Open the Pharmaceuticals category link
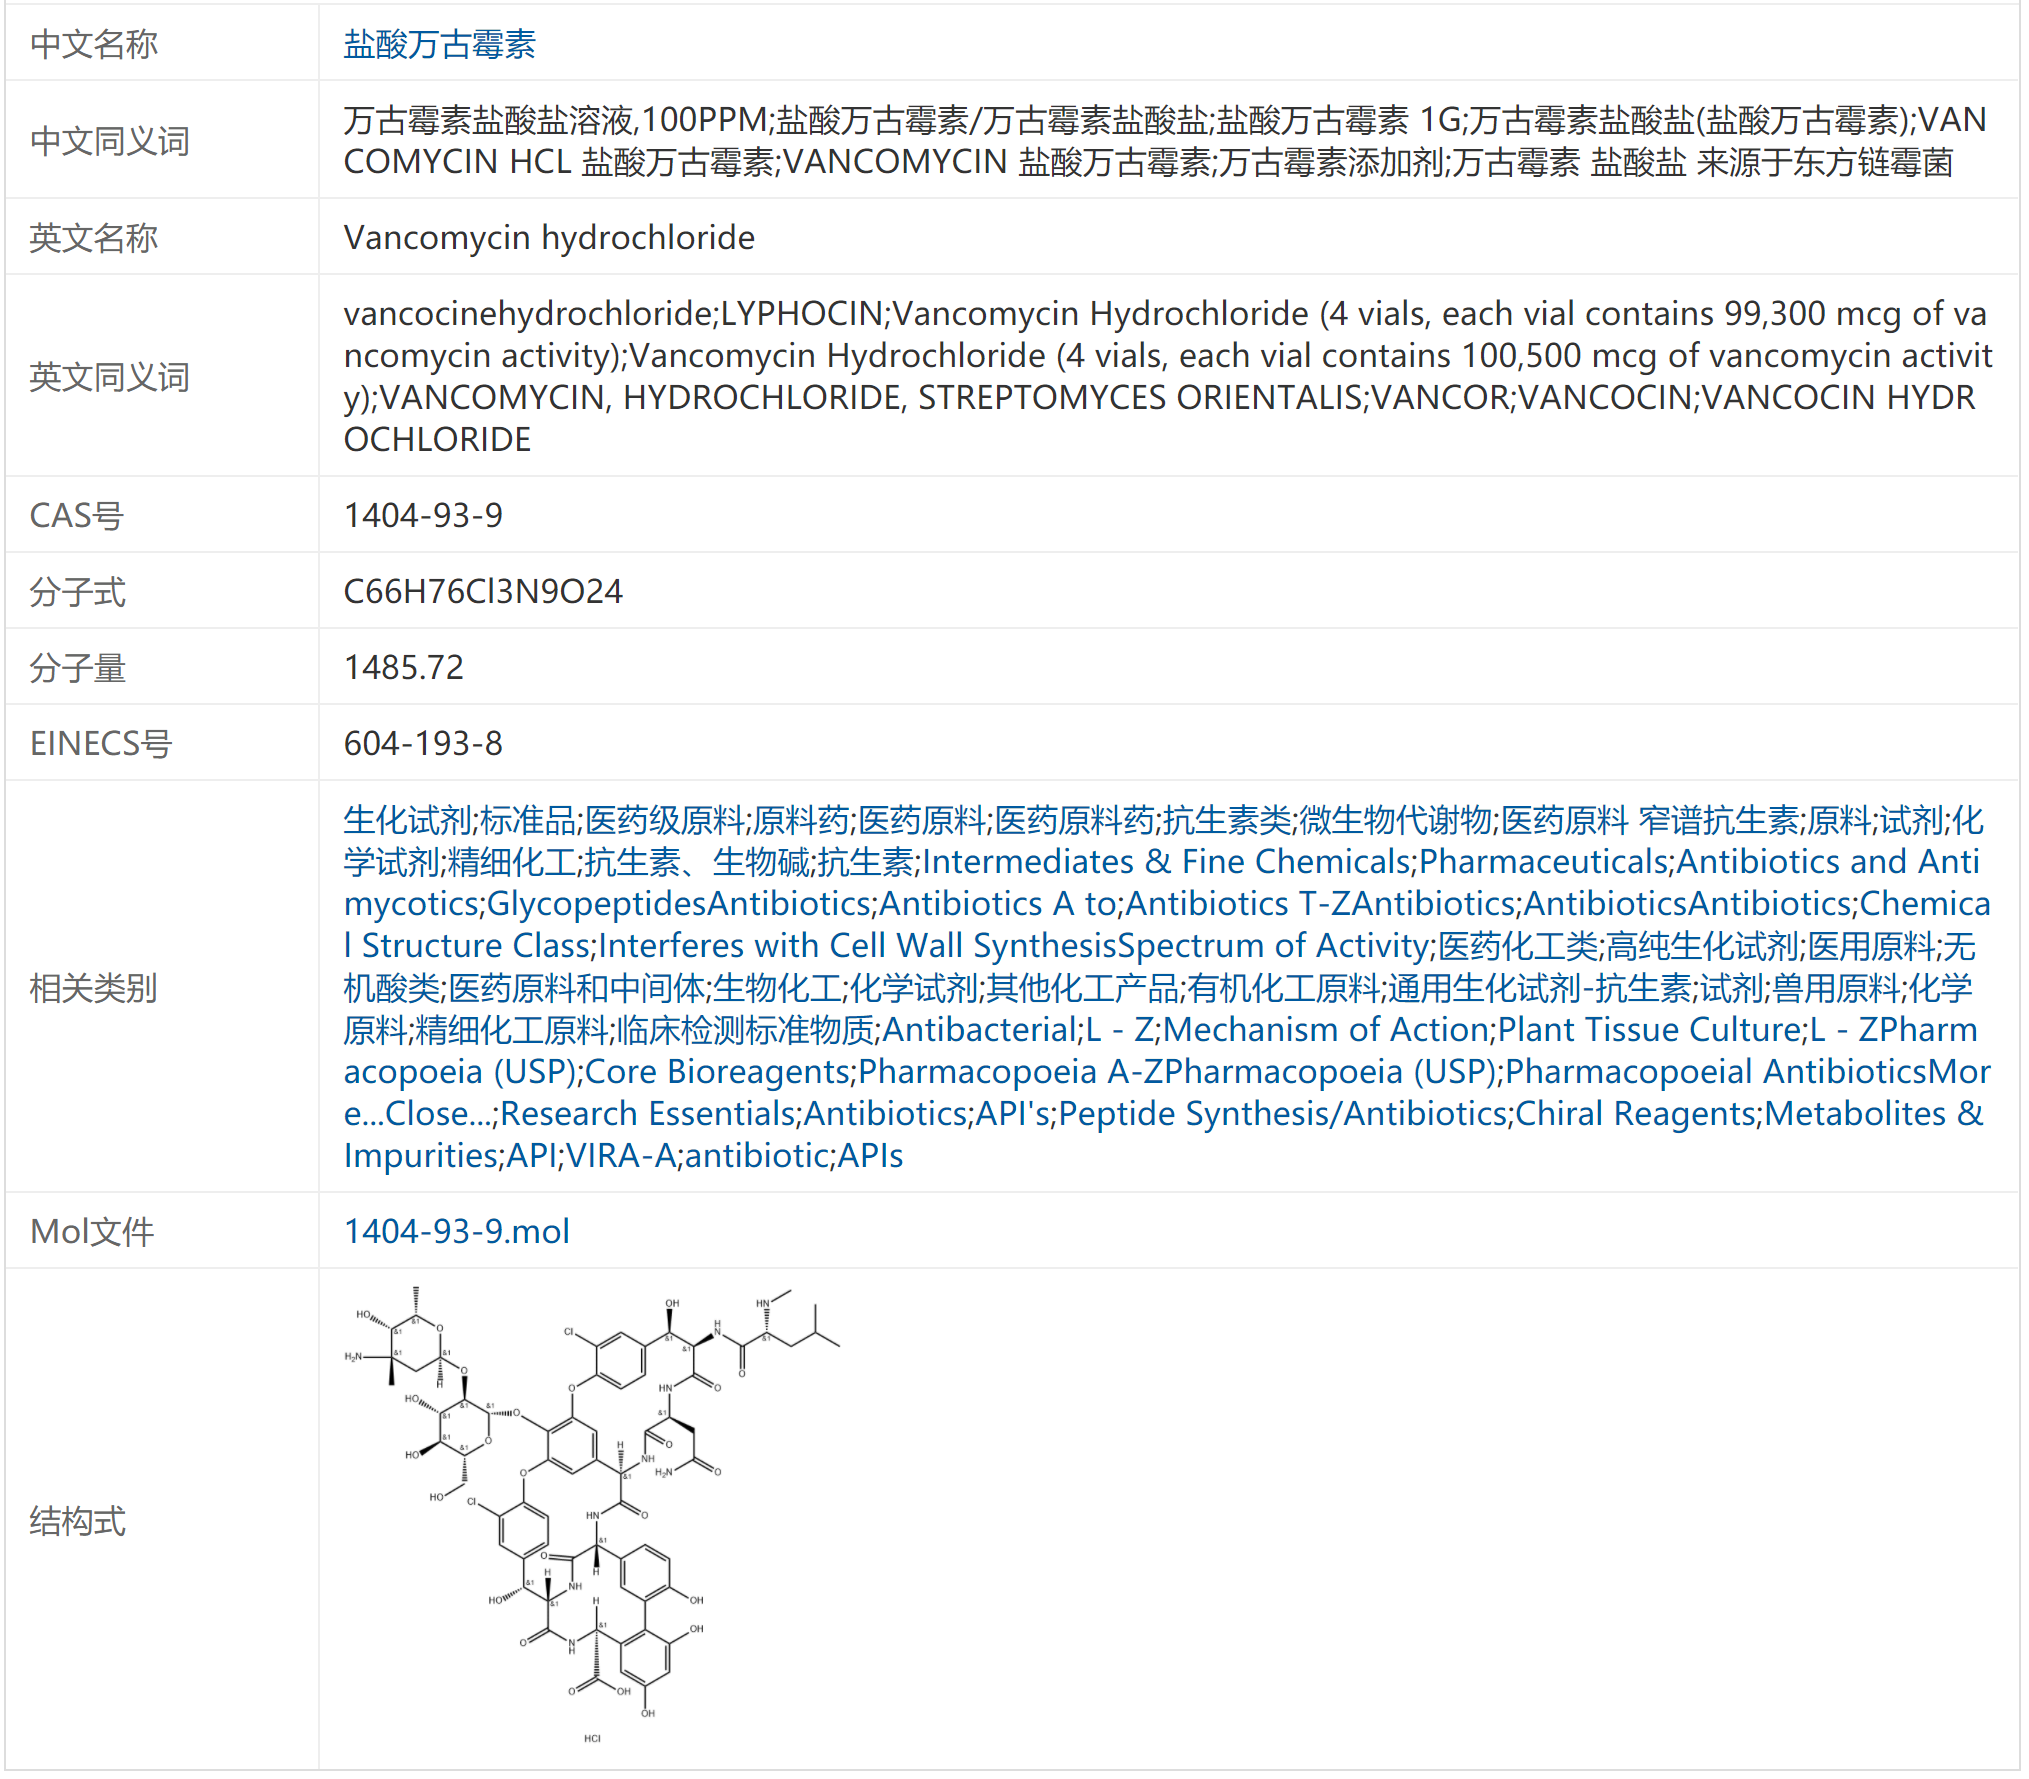The image size is (2029, 1779). click(x=1543, y=862)
